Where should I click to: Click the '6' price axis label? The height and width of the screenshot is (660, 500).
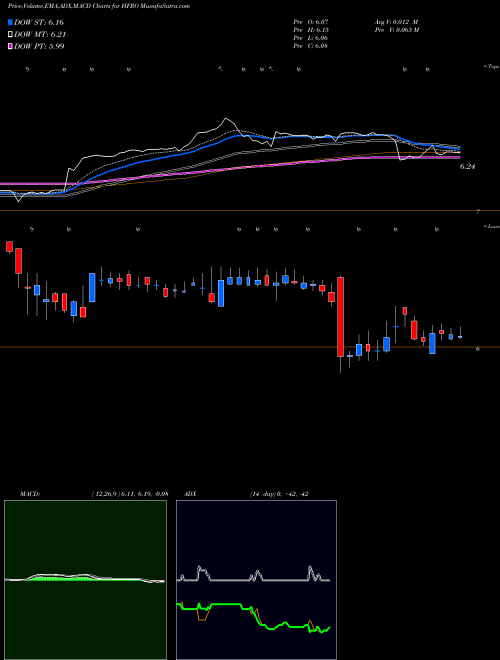[478, 349]
